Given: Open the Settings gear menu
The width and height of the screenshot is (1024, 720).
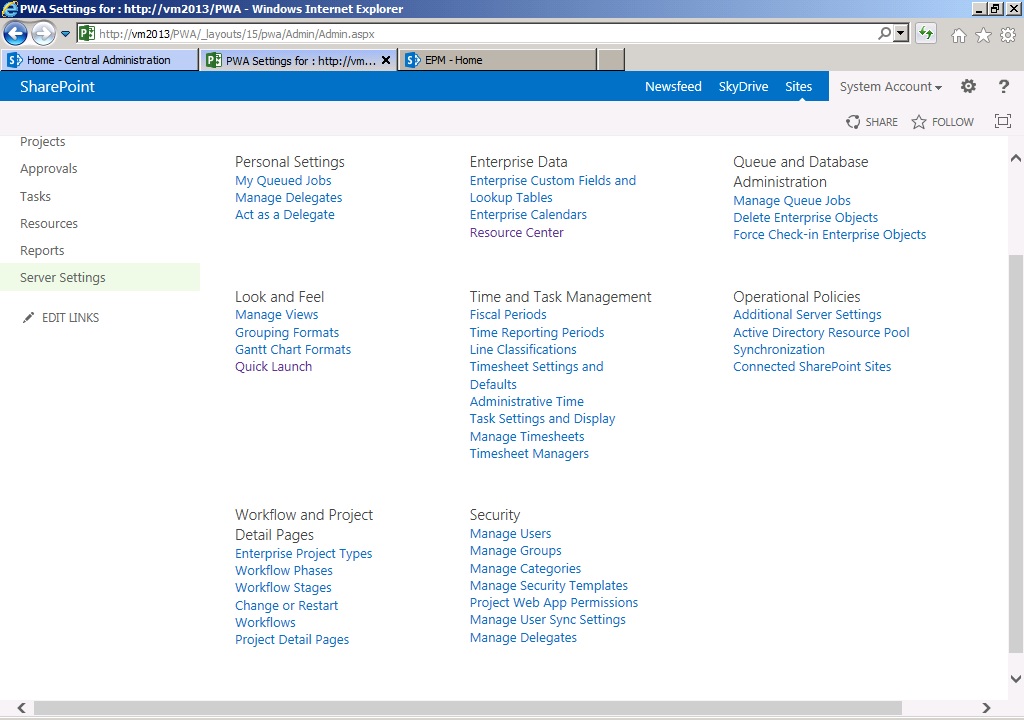Looking at the screenshot, I should point(968,86).
